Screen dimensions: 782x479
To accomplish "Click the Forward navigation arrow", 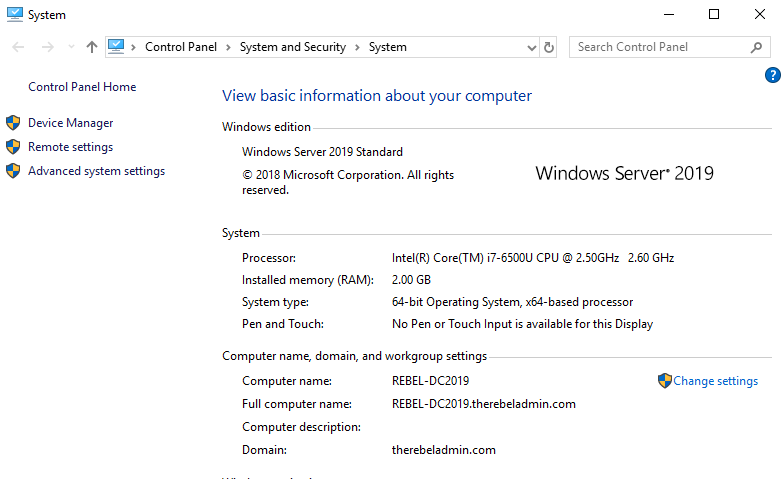I will (x=47, y=47).
